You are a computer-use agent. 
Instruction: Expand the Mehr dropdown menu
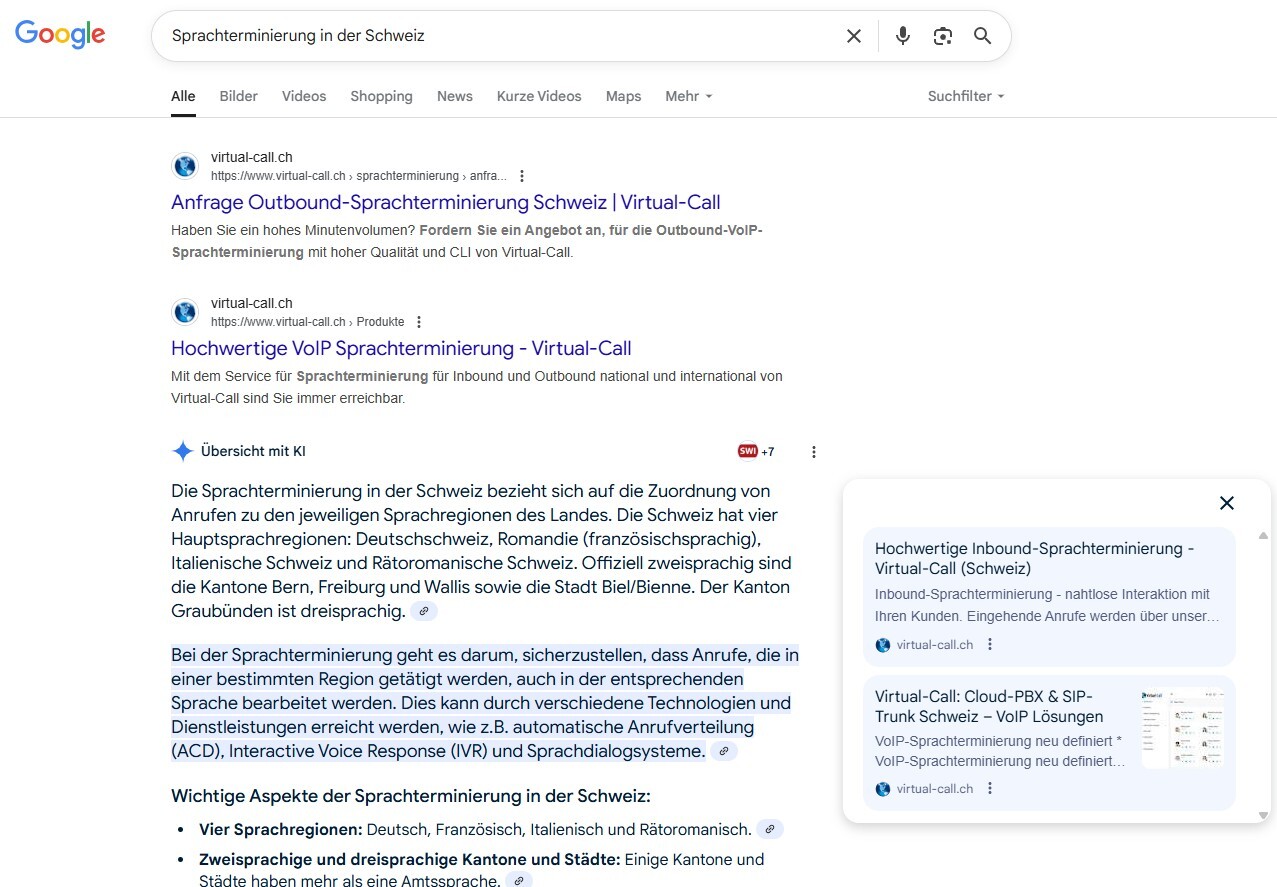point(689,96)
